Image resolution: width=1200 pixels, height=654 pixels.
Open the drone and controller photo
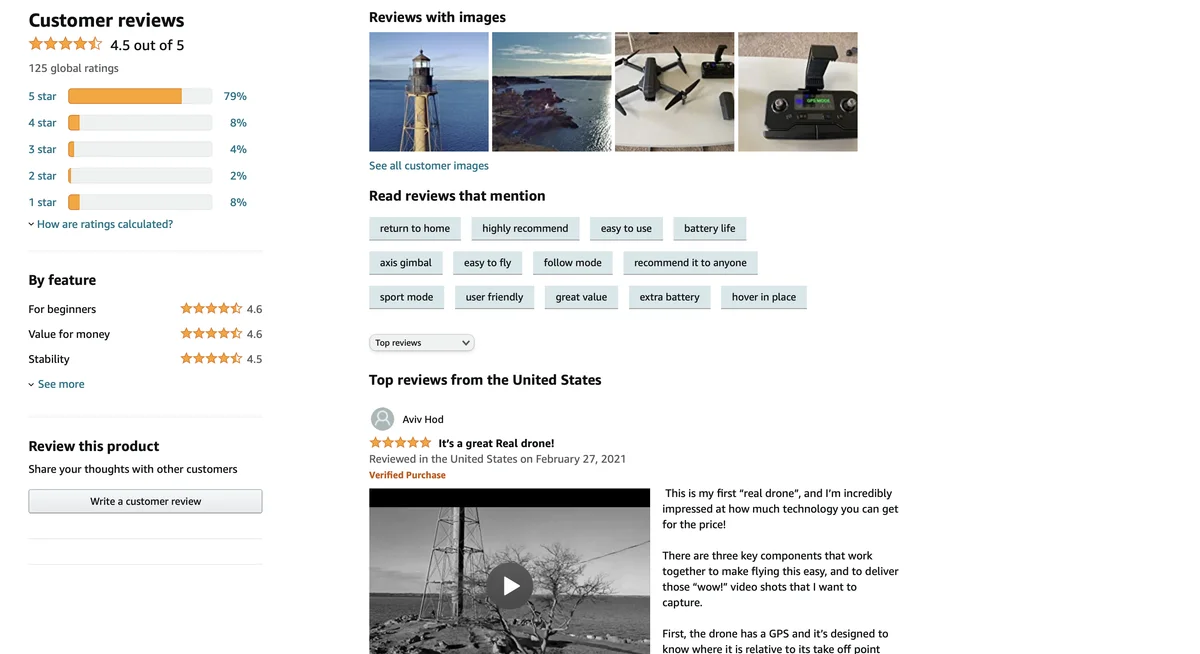tap(675, 92)
